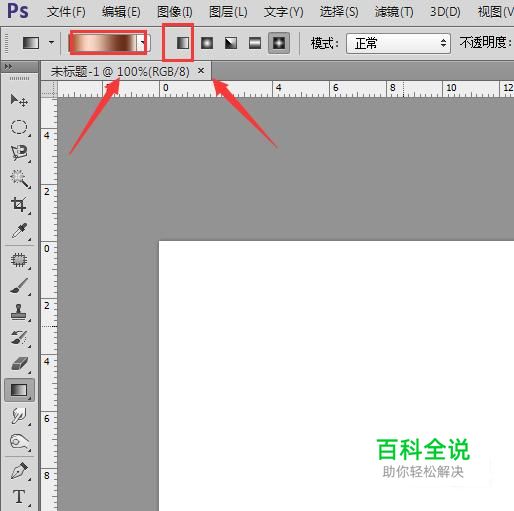
Task: Click the ruler origin corner box
Action: click(x=49, y=88)
